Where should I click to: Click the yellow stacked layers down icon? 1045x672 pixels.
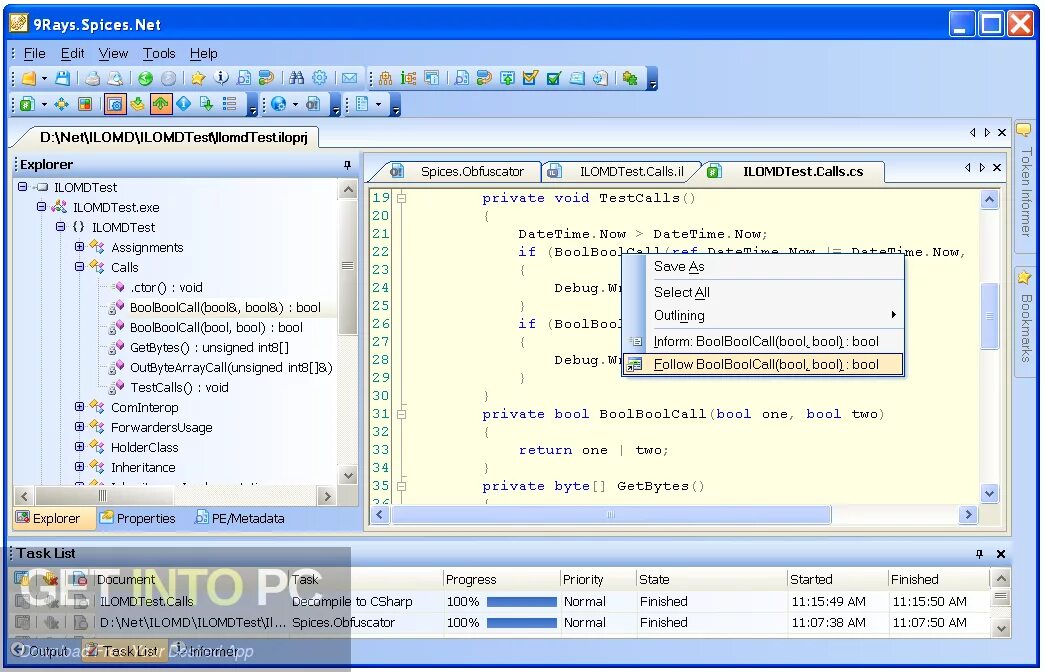point(137,104)
